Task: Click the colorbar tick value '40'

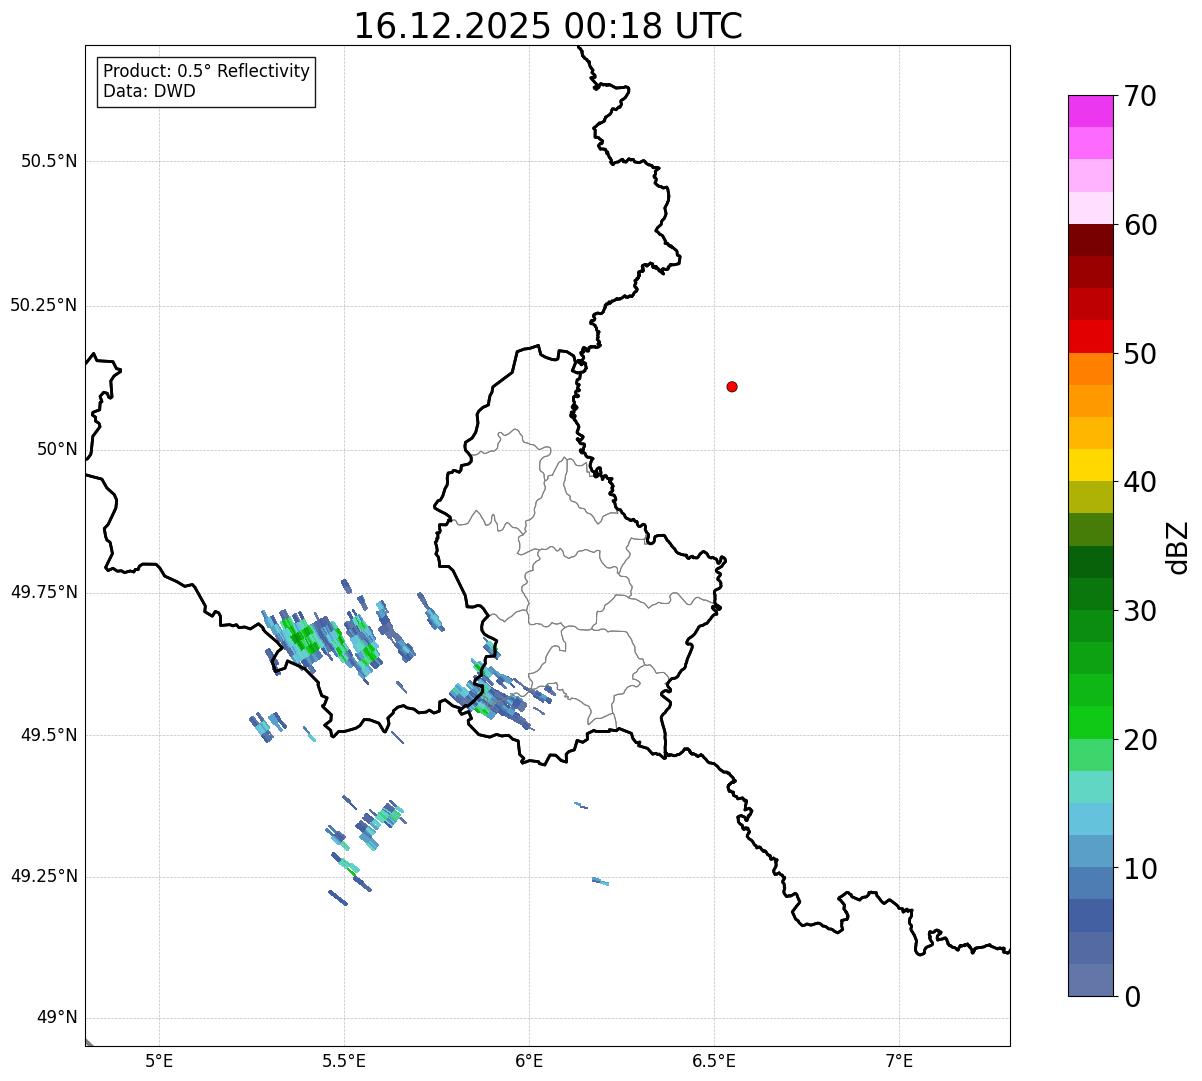Action: tap(1140, 482)
